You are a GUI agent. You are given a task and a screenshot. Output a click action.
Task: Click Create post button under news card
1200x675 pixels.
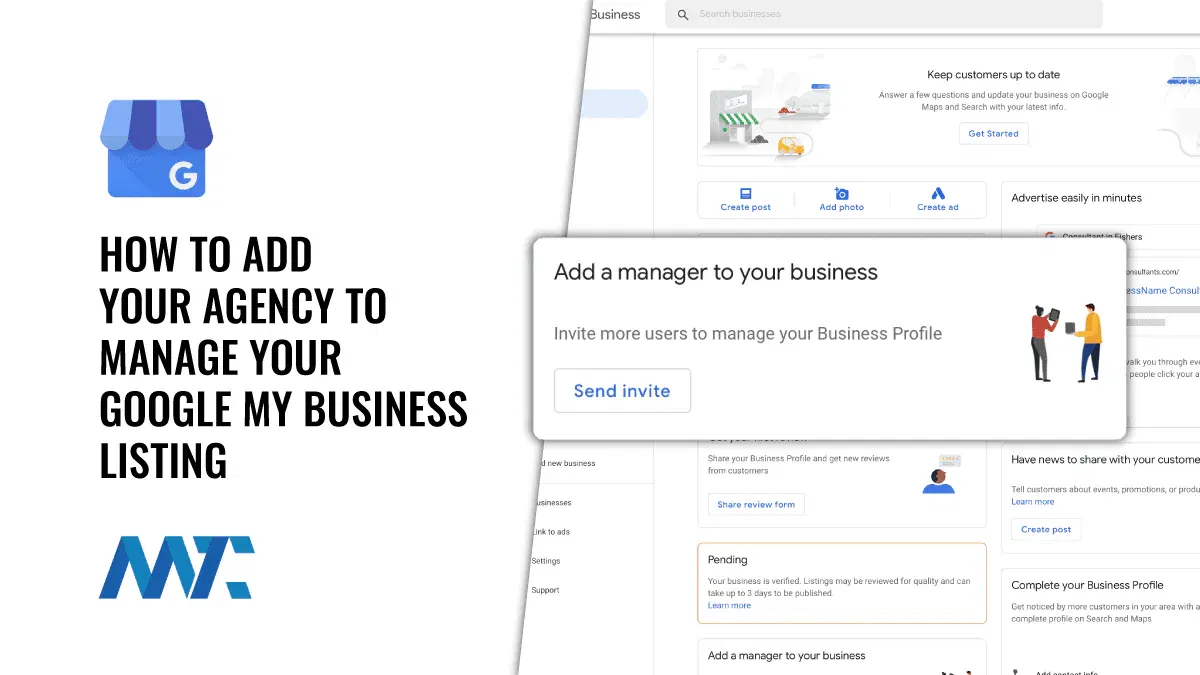(1046, 530)
